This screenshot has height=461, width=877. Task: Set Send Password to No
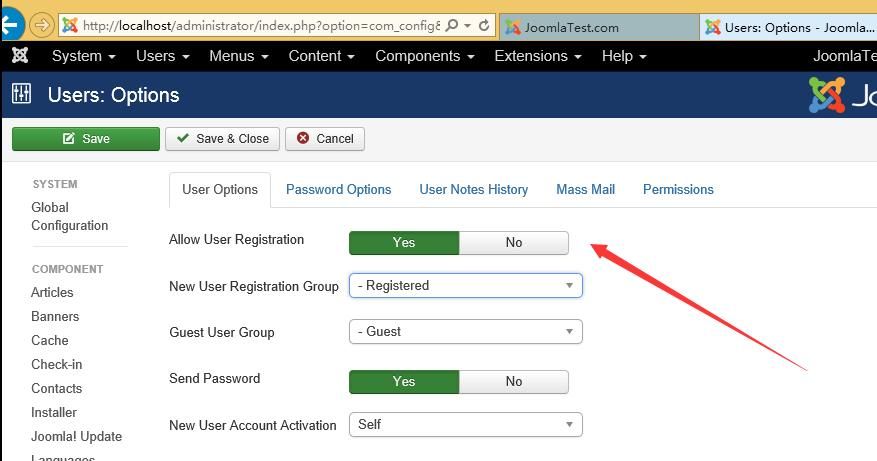coord(513,382)
